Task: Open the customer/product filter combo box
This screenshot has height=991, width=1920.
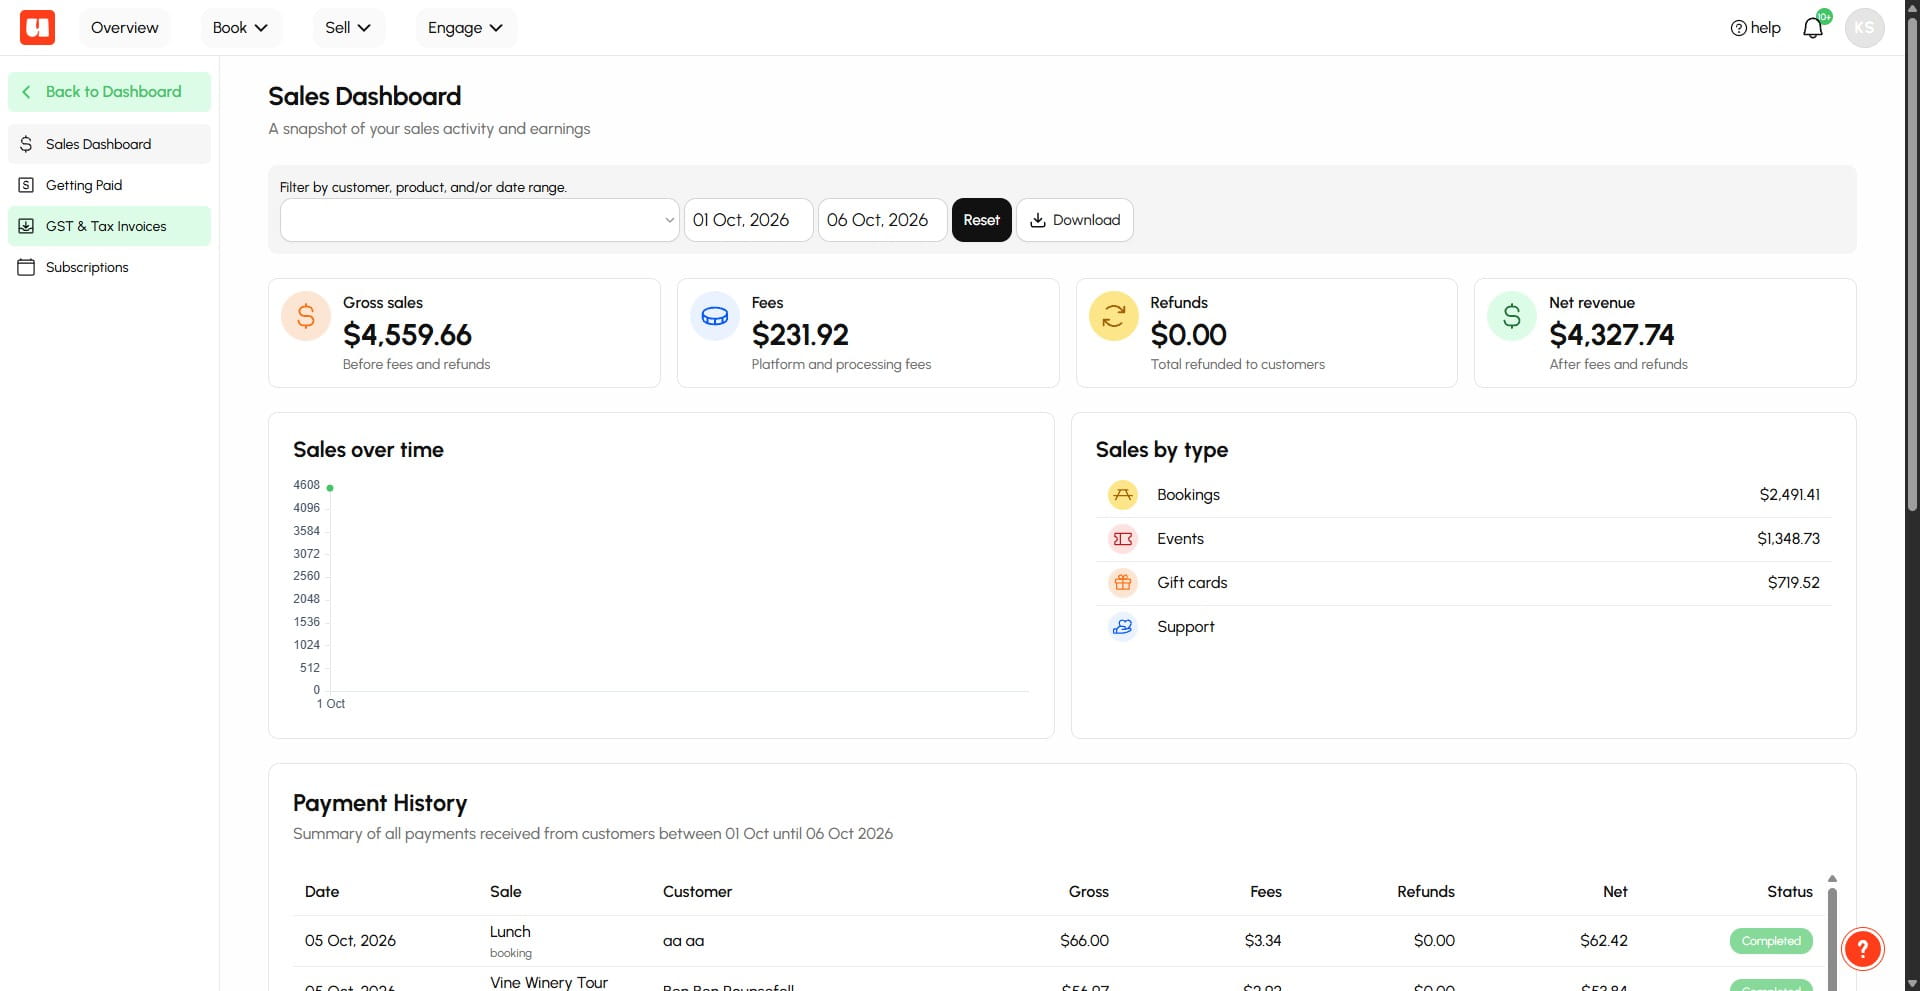Action: click(x=480, y=220)
